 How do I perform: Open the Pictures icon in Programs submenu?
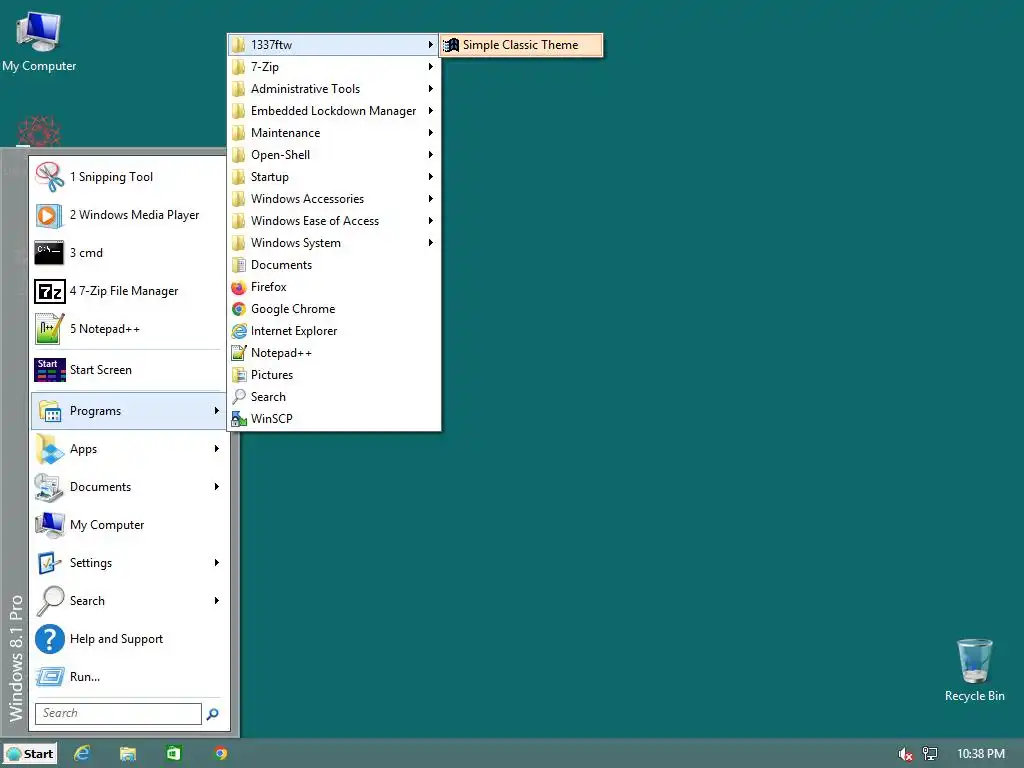click(x=239, y=375)
